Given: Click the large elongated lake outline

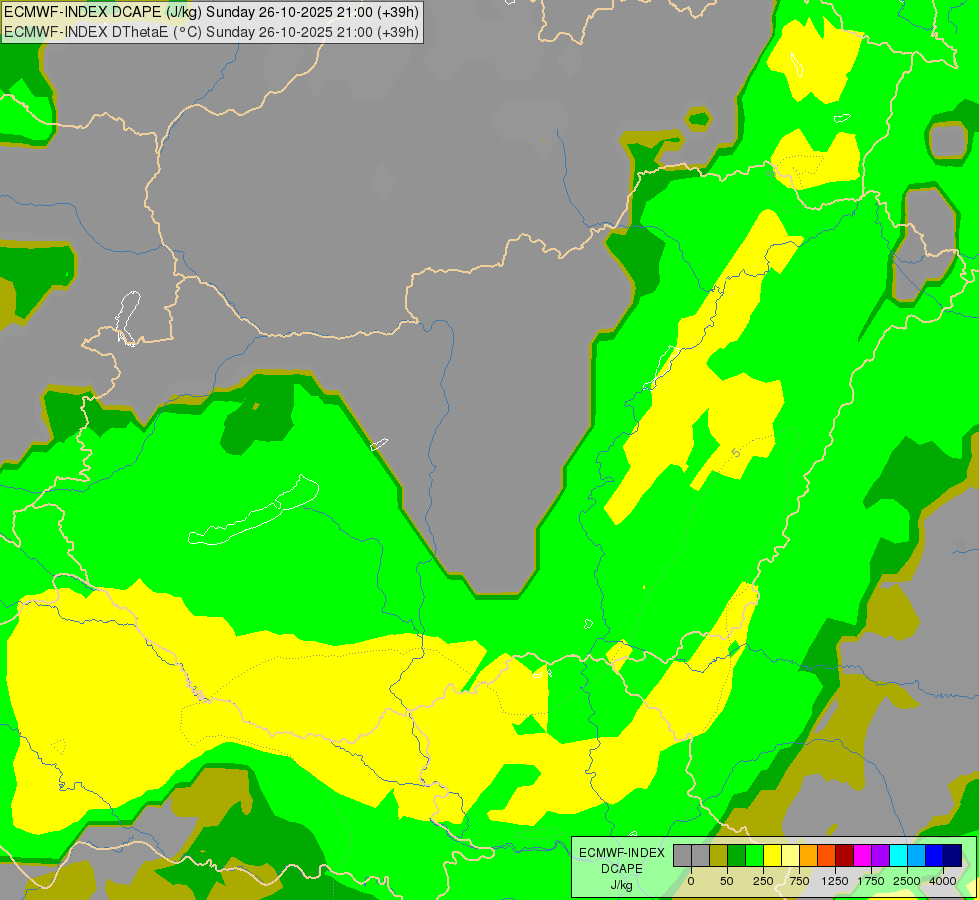Looking at the screenshot, I should tap(254, 510).
